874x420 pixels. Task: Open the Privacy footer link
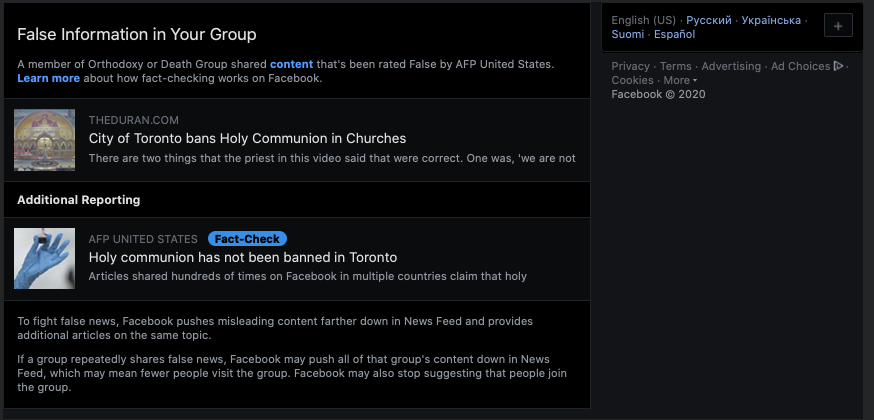click(630, 66)
